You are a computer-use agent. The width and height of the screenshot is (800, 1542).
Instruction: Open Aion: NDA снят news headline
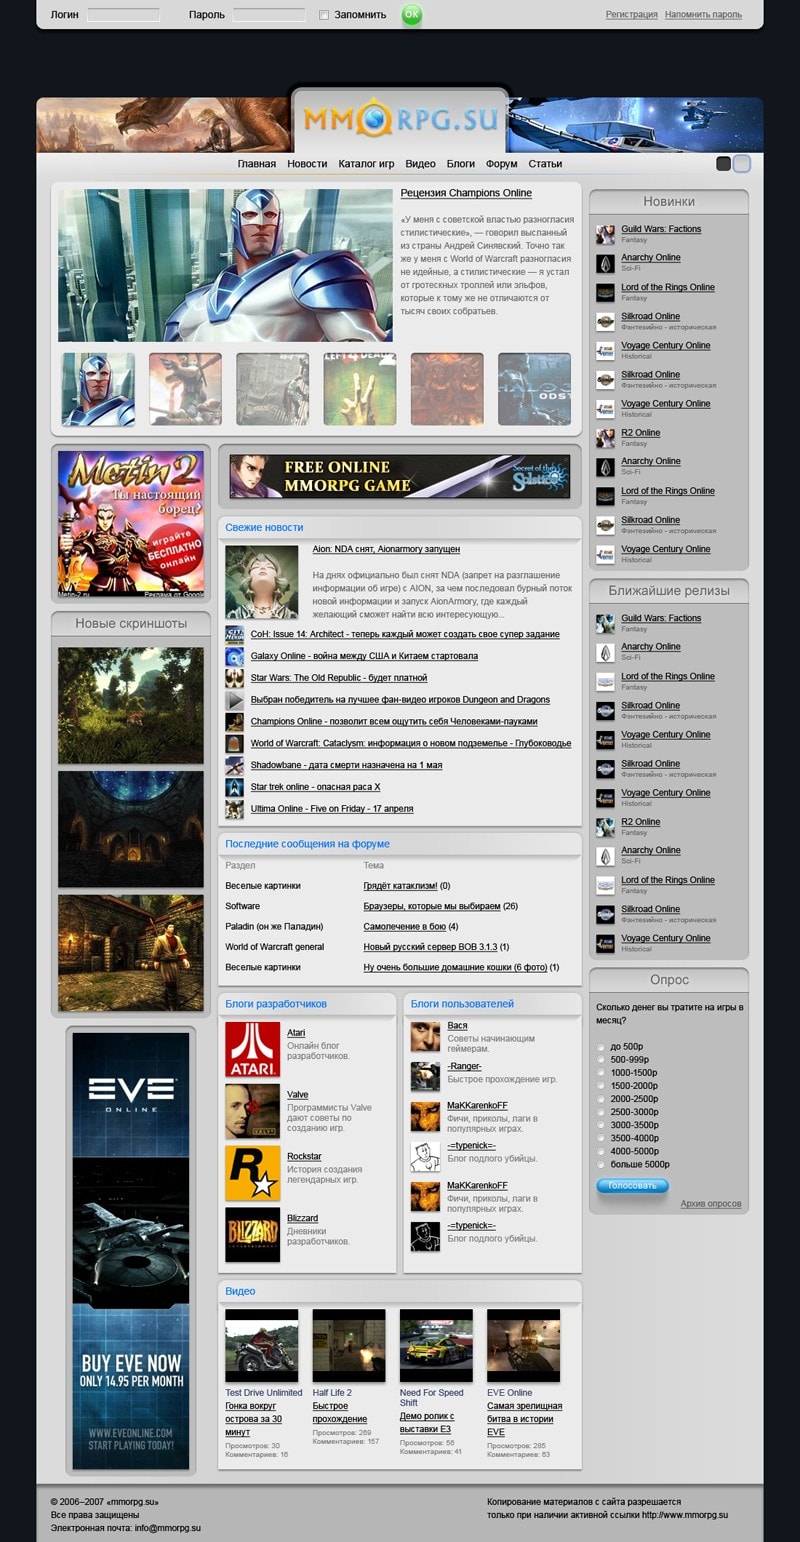(386, 549)
